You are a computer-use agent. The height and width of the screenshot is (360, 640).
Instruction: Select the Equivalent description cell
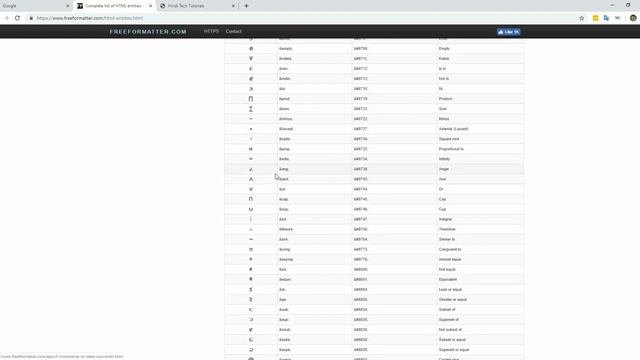tap(480, 280)
